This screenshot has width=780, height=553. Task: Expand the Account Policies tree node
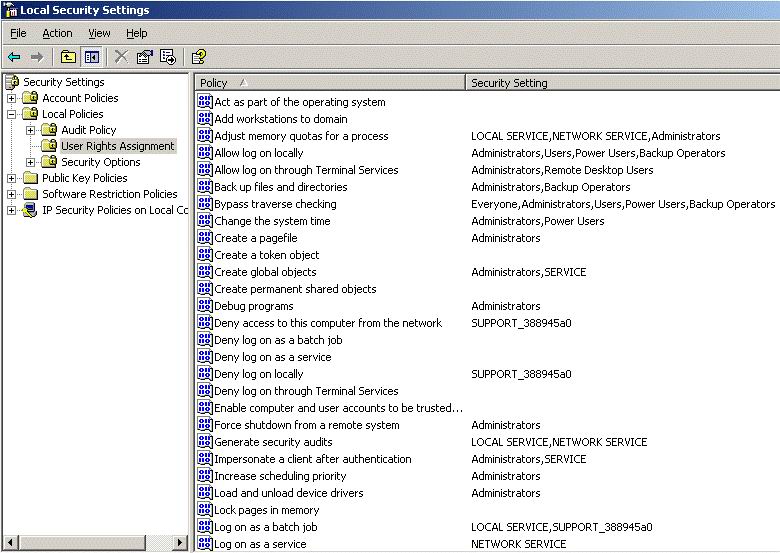pyautogui.click(x=11, y=98)
